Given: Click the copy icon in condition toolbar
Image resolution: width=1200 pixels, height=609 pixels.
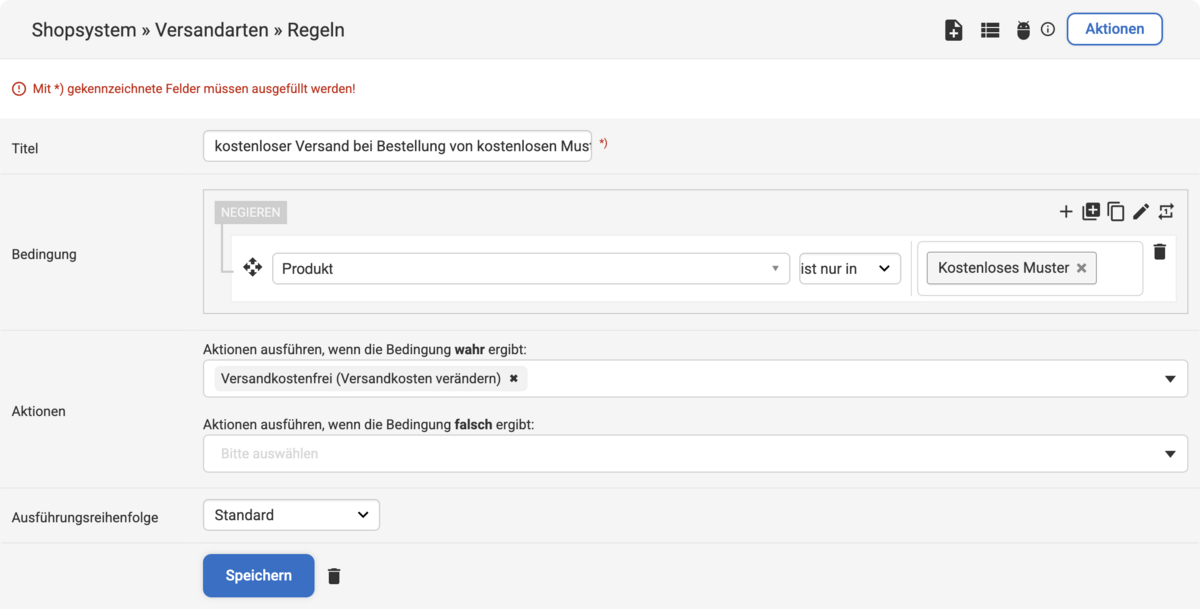Looking at the screenshot, I should tap(1116, 211).
